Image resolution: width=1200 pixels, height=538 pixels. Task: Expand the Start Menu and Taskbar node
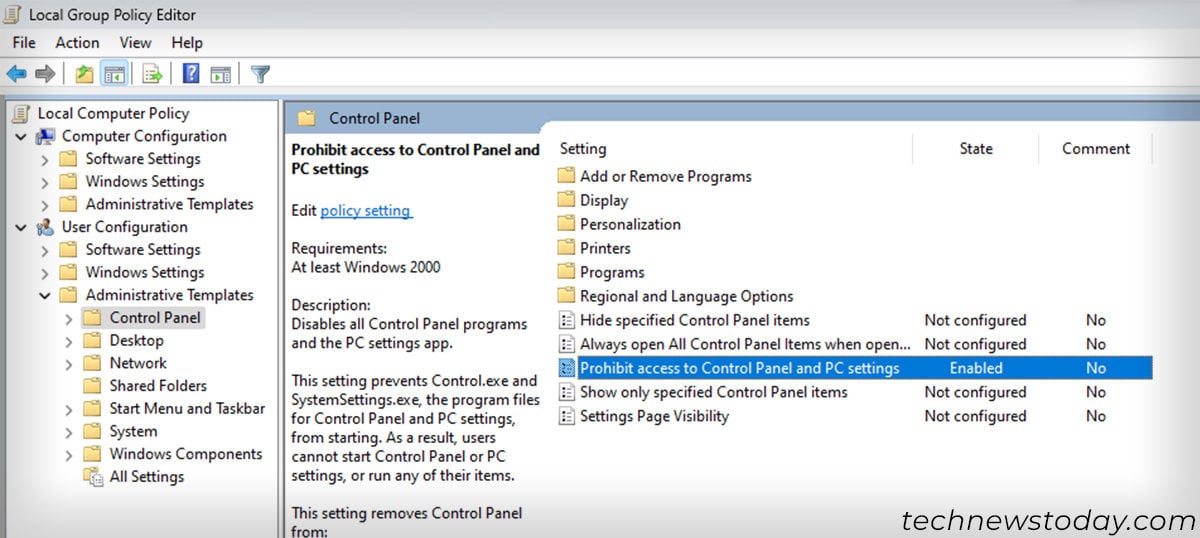[68, 409]
